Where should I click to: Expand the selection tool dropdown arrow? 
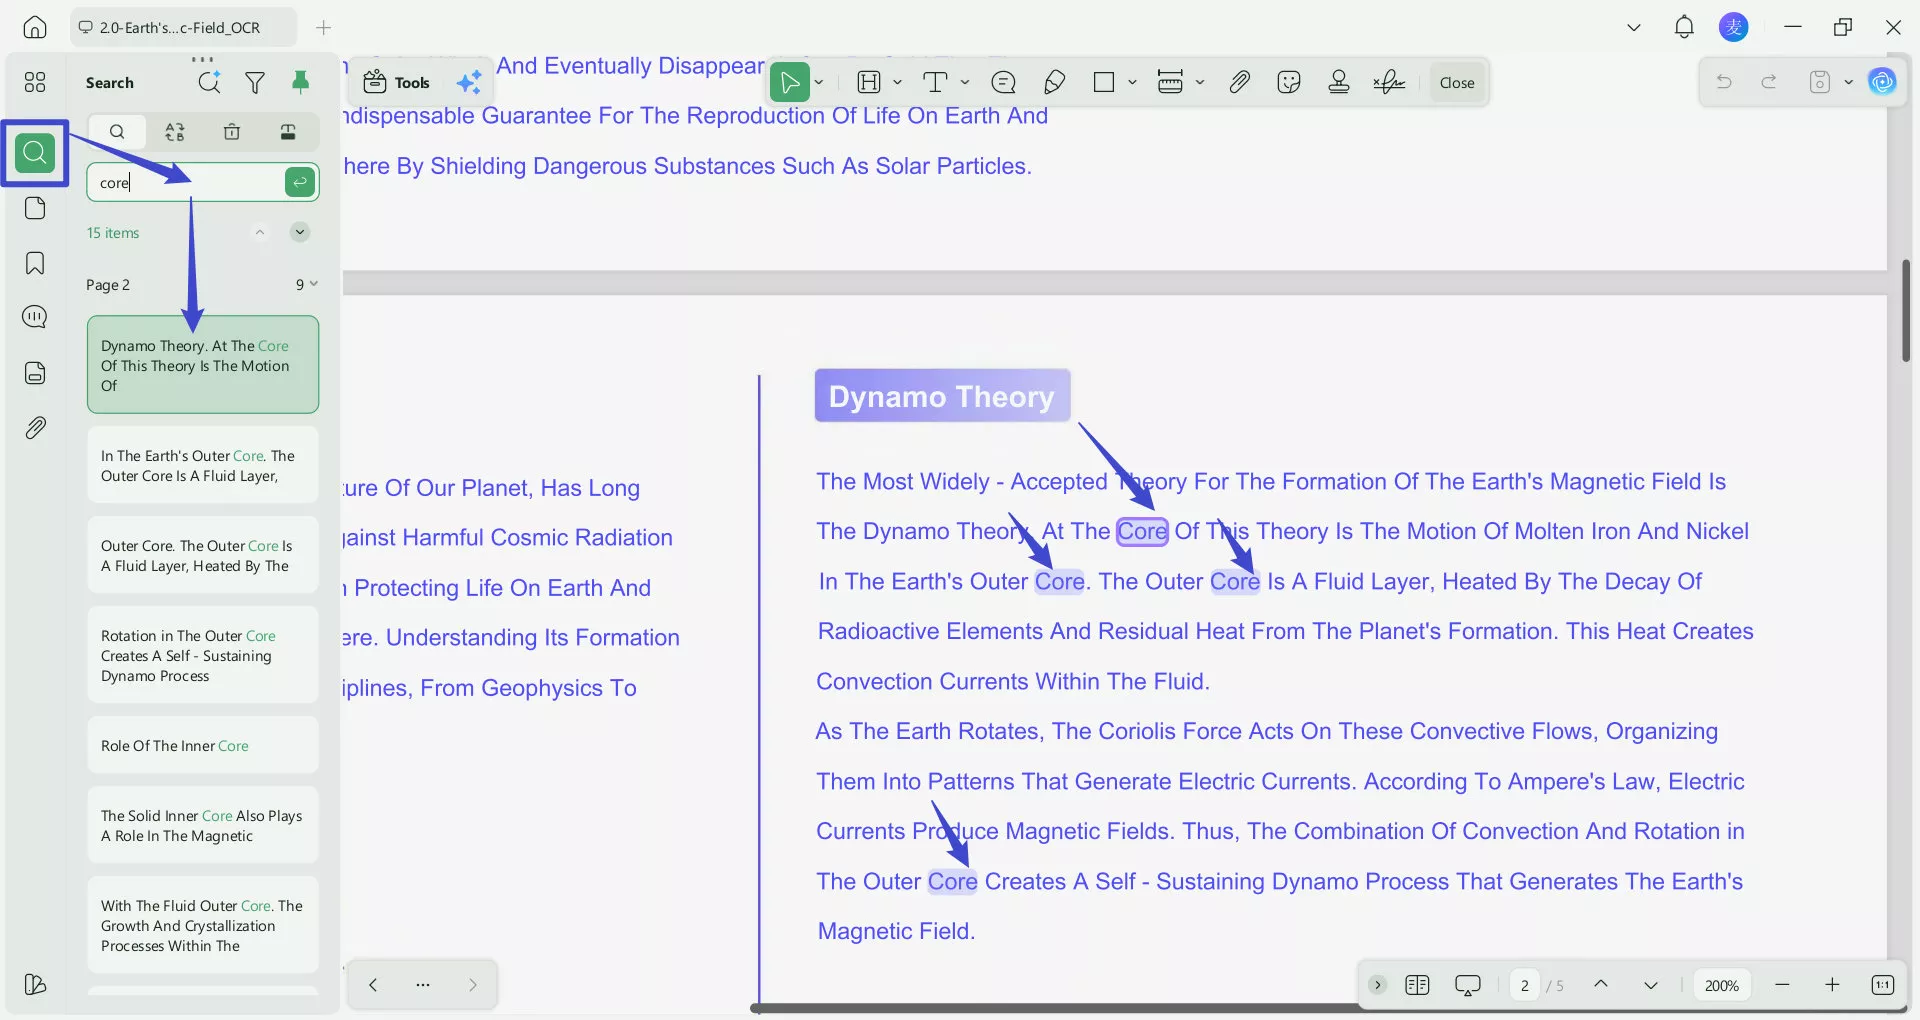817,82
